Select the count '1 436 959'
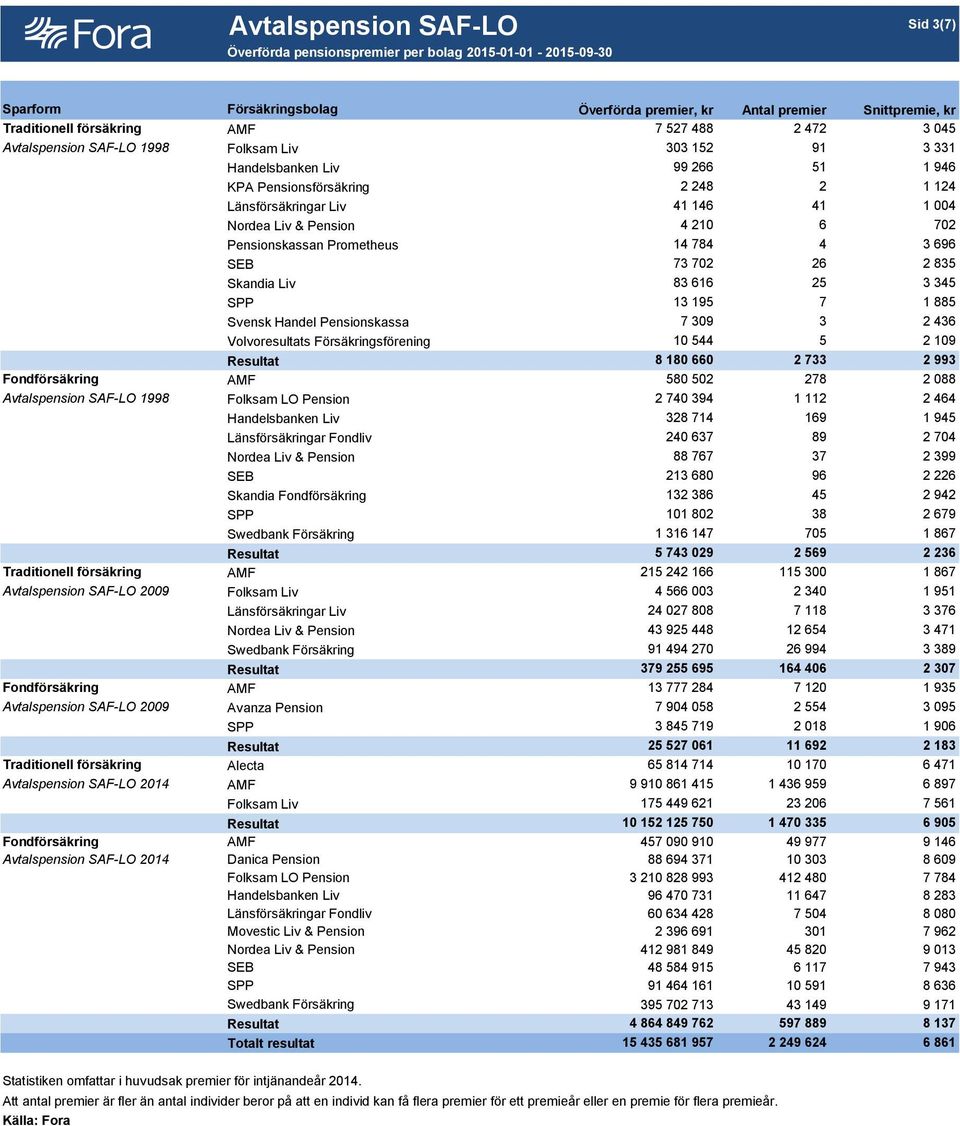This screenshot has height=1126, width=960. (x=797, y=784)
